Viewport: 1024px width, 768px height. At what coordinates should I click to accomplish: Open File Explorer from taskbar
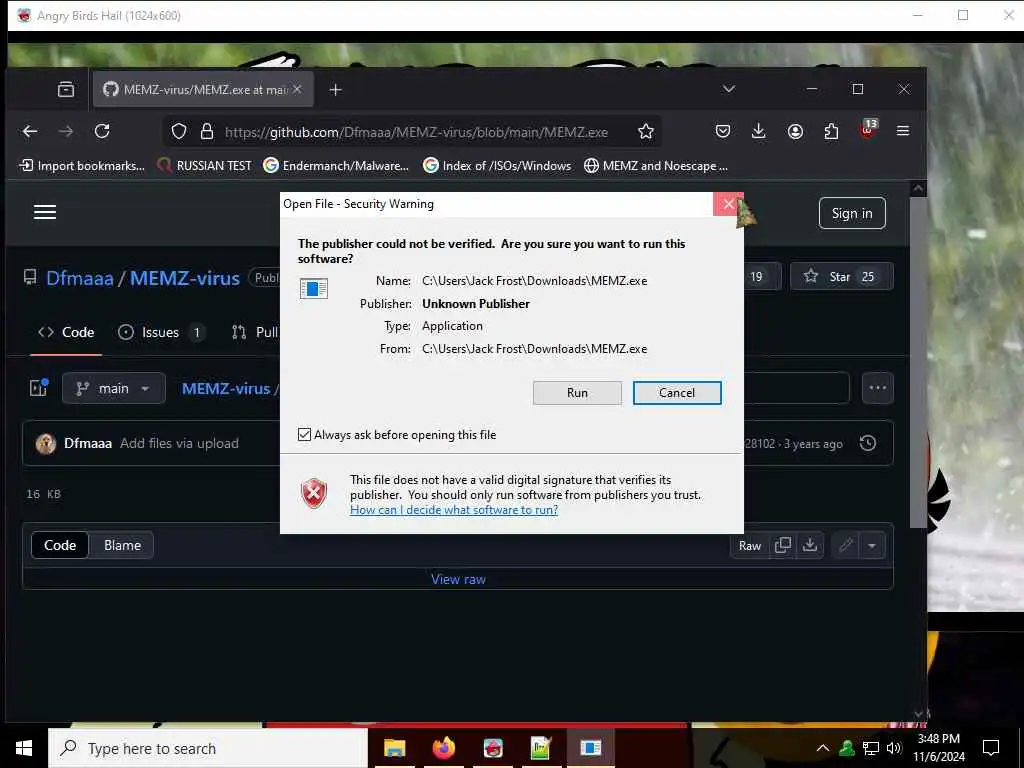point(394,748)
